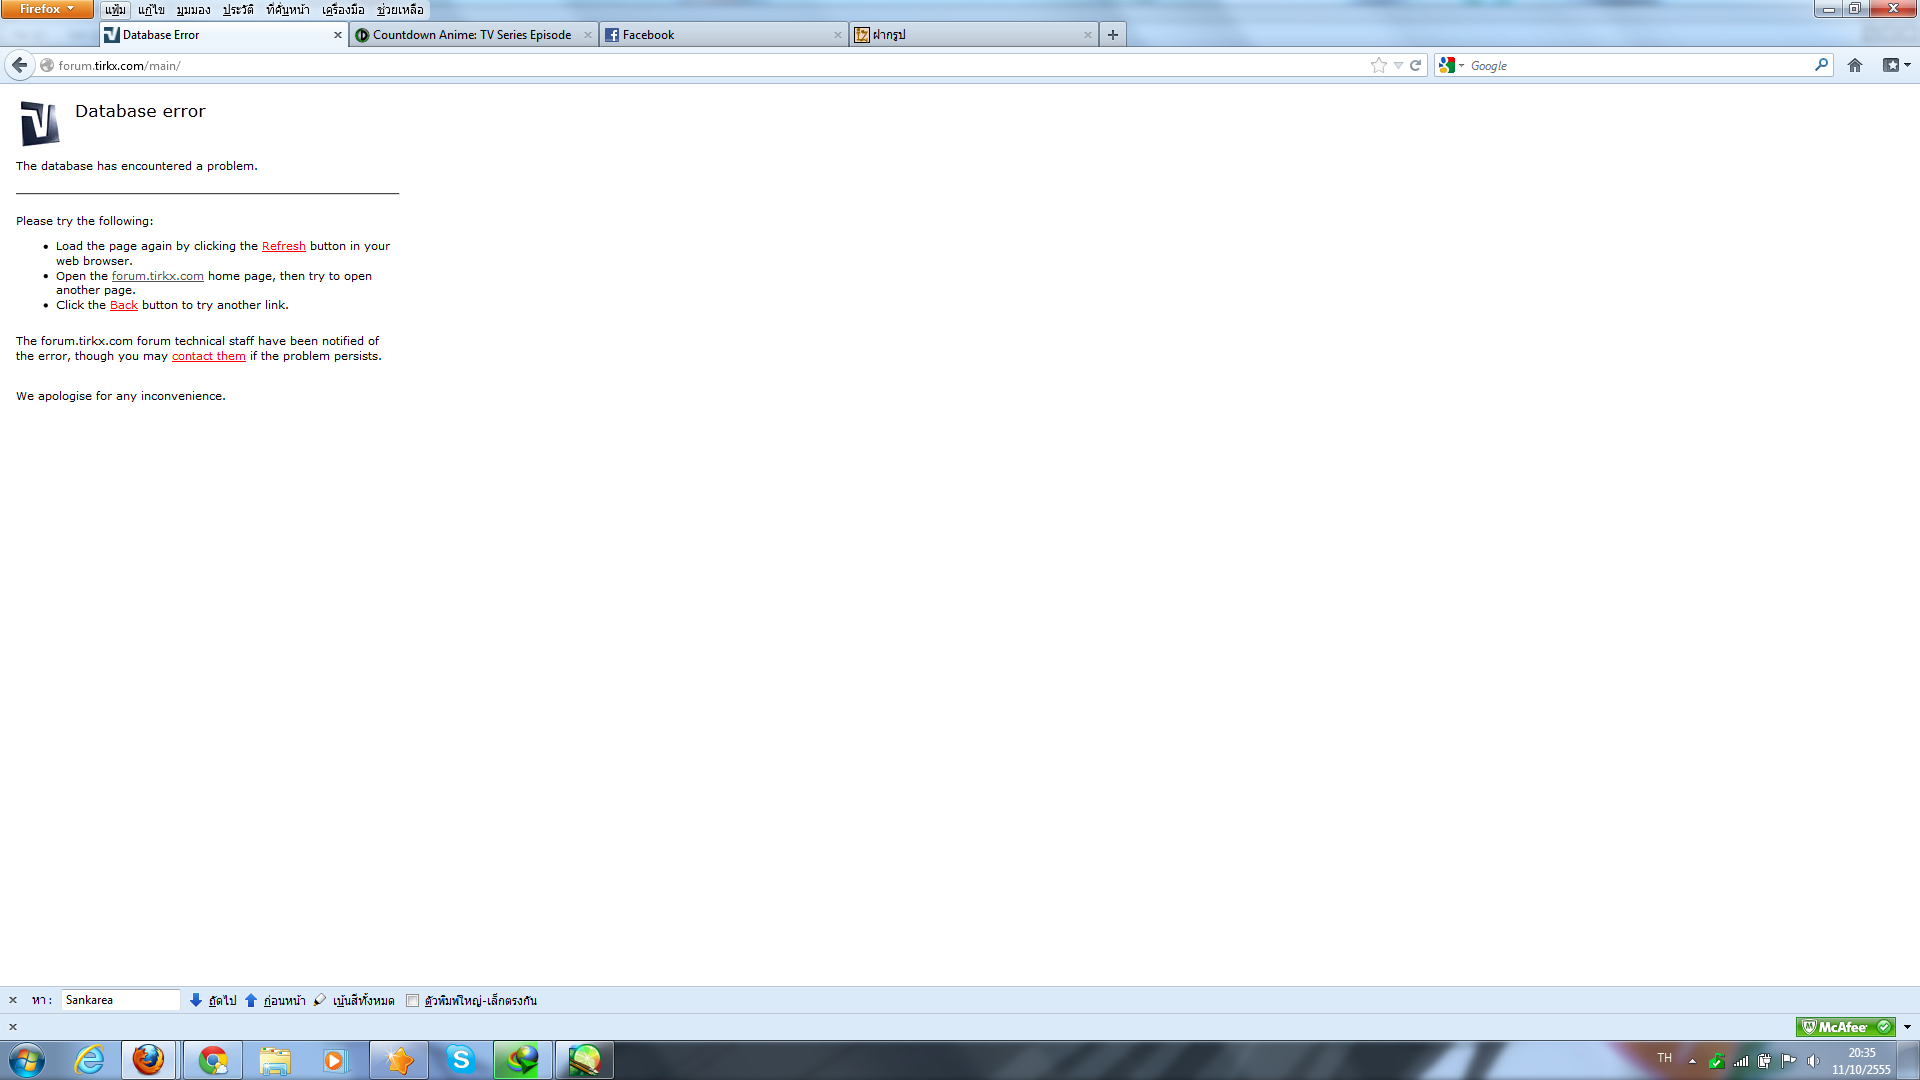Open URL history dropdown arrow beside star

pyautogui.click(x=1398, y=66)
